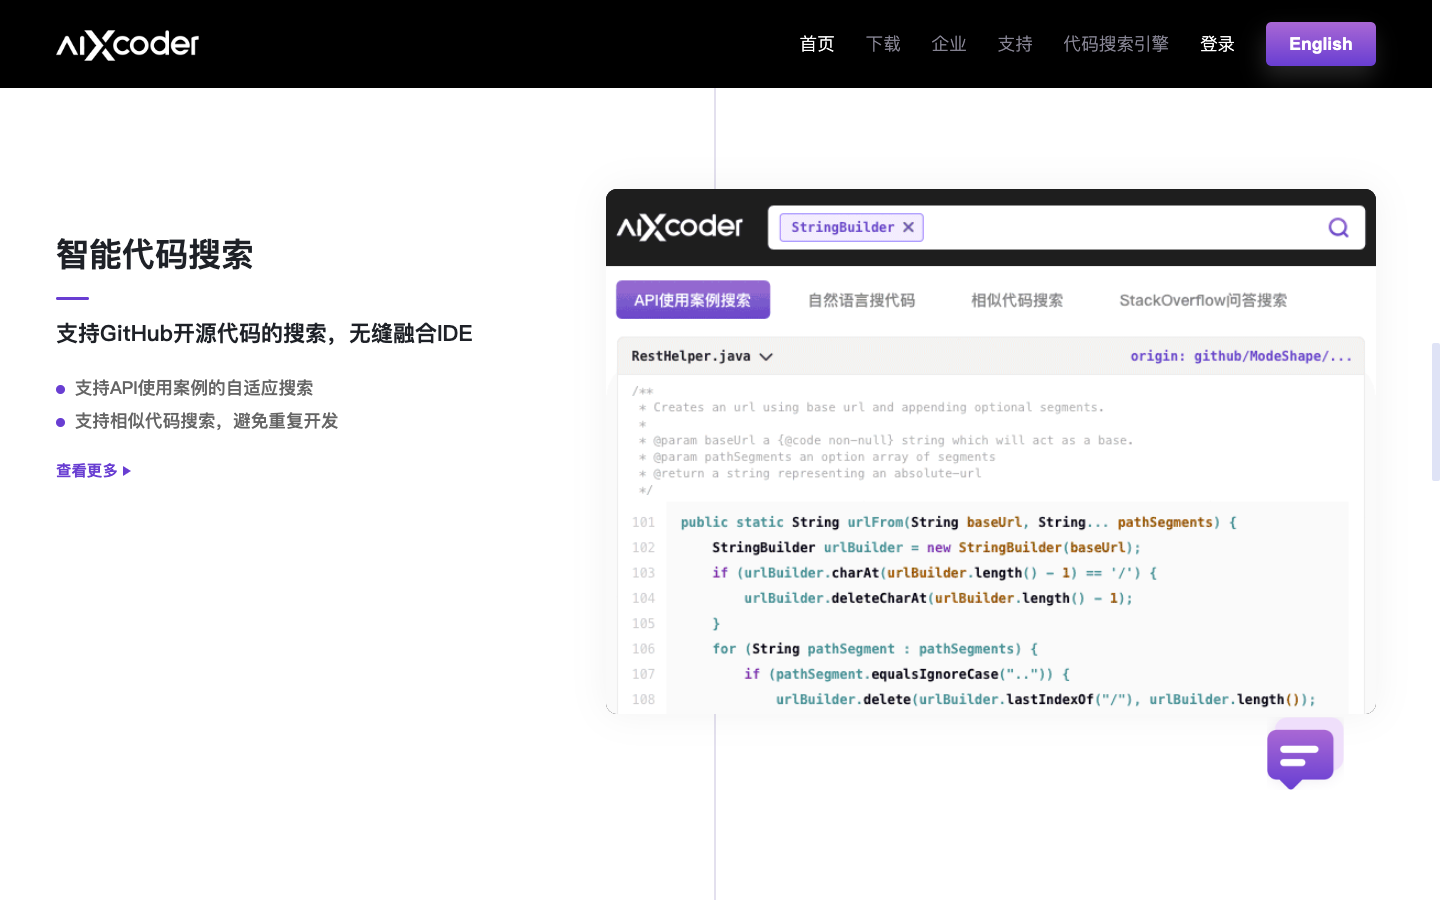Click the code line containing deleteCharAt
Image resolution: width=1440 pixels, height=900 pixels.
coord(938,598)
